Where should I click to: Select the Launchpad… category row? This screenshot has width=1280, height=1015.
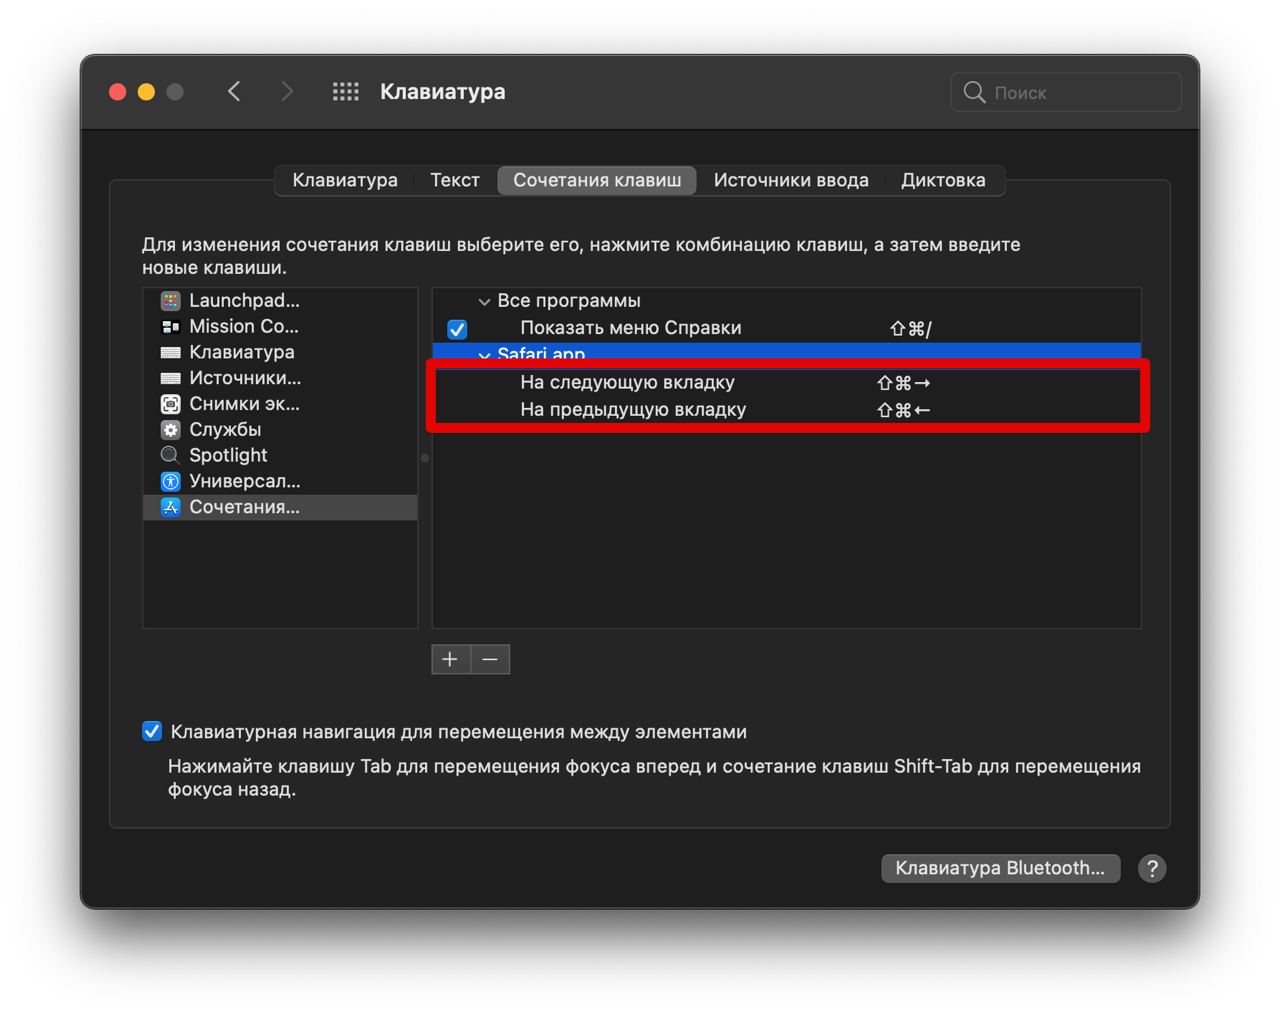280,300
